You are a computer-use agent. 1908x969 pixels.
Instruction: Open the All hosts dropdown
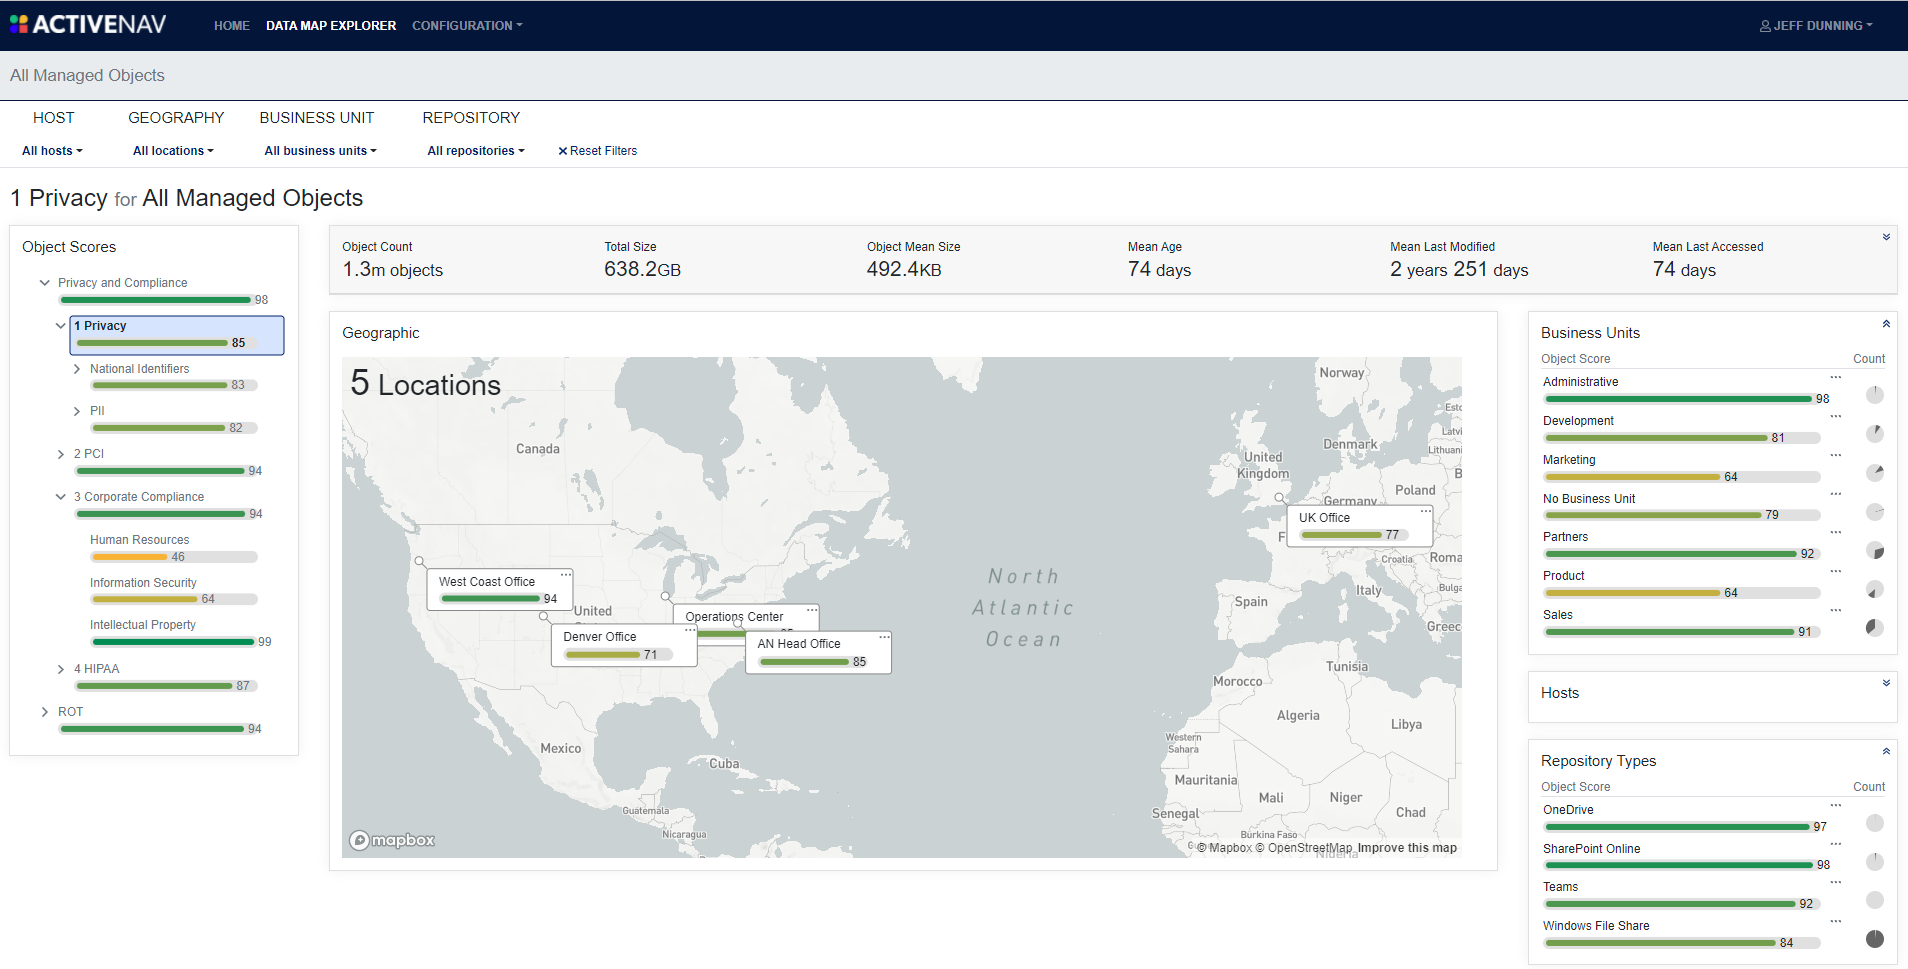click(x=52, y=151)
